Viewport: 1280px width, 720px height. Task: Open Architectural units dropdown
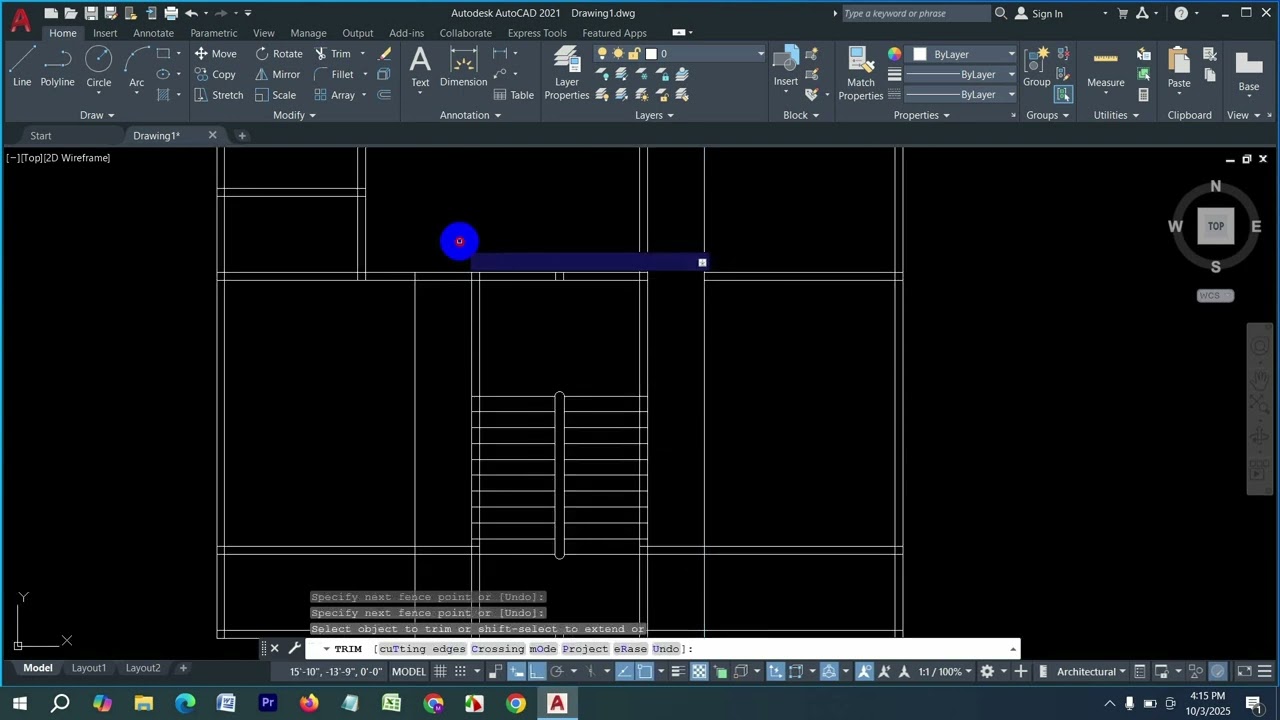coord(1092,671)
